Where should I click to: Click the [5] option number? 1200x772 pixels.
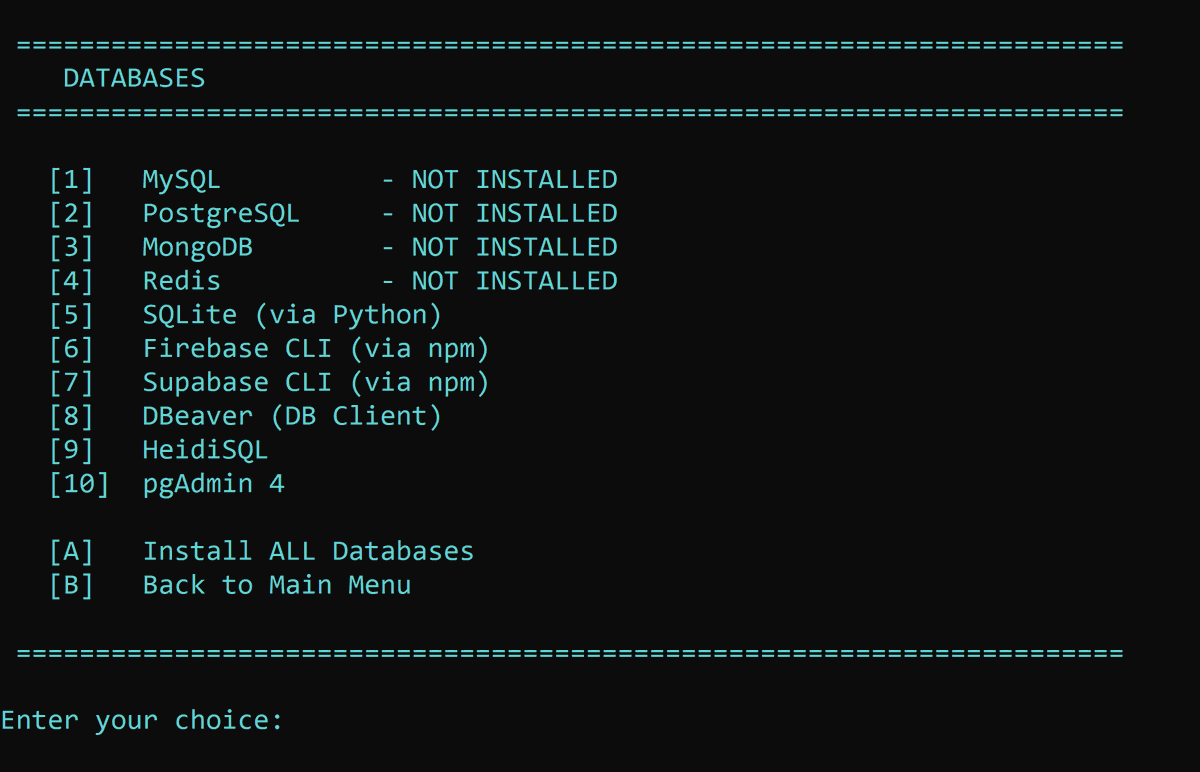coord(71,315)
